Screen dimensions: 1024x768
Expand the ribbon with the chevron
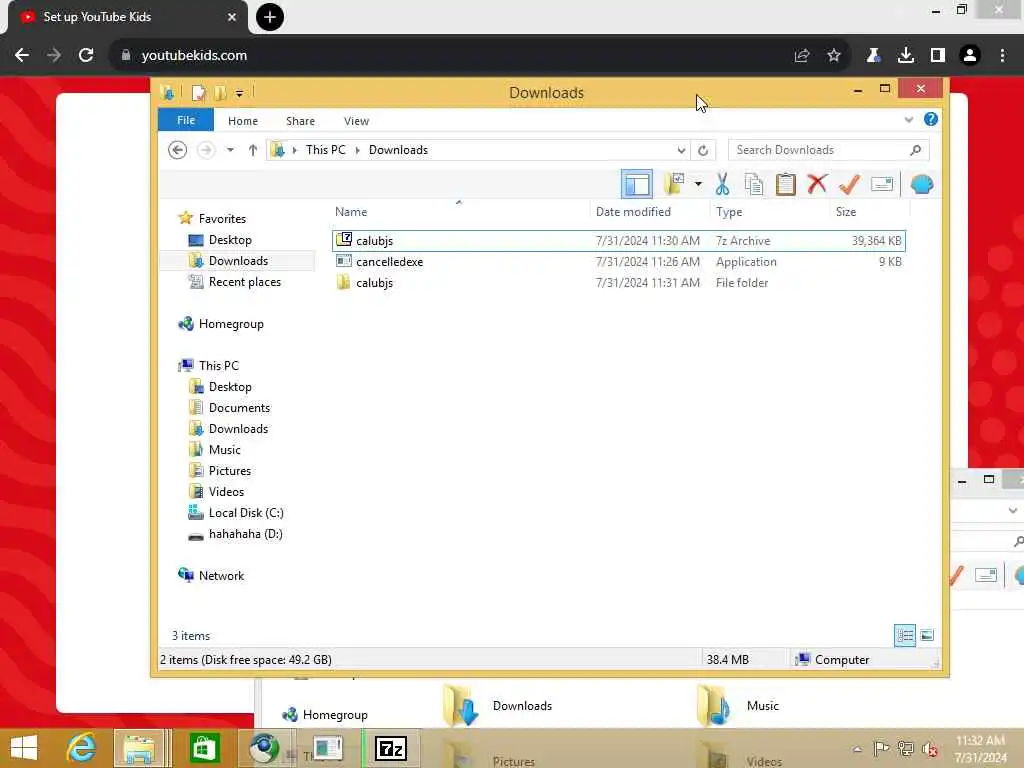click(x=908, y=120)
